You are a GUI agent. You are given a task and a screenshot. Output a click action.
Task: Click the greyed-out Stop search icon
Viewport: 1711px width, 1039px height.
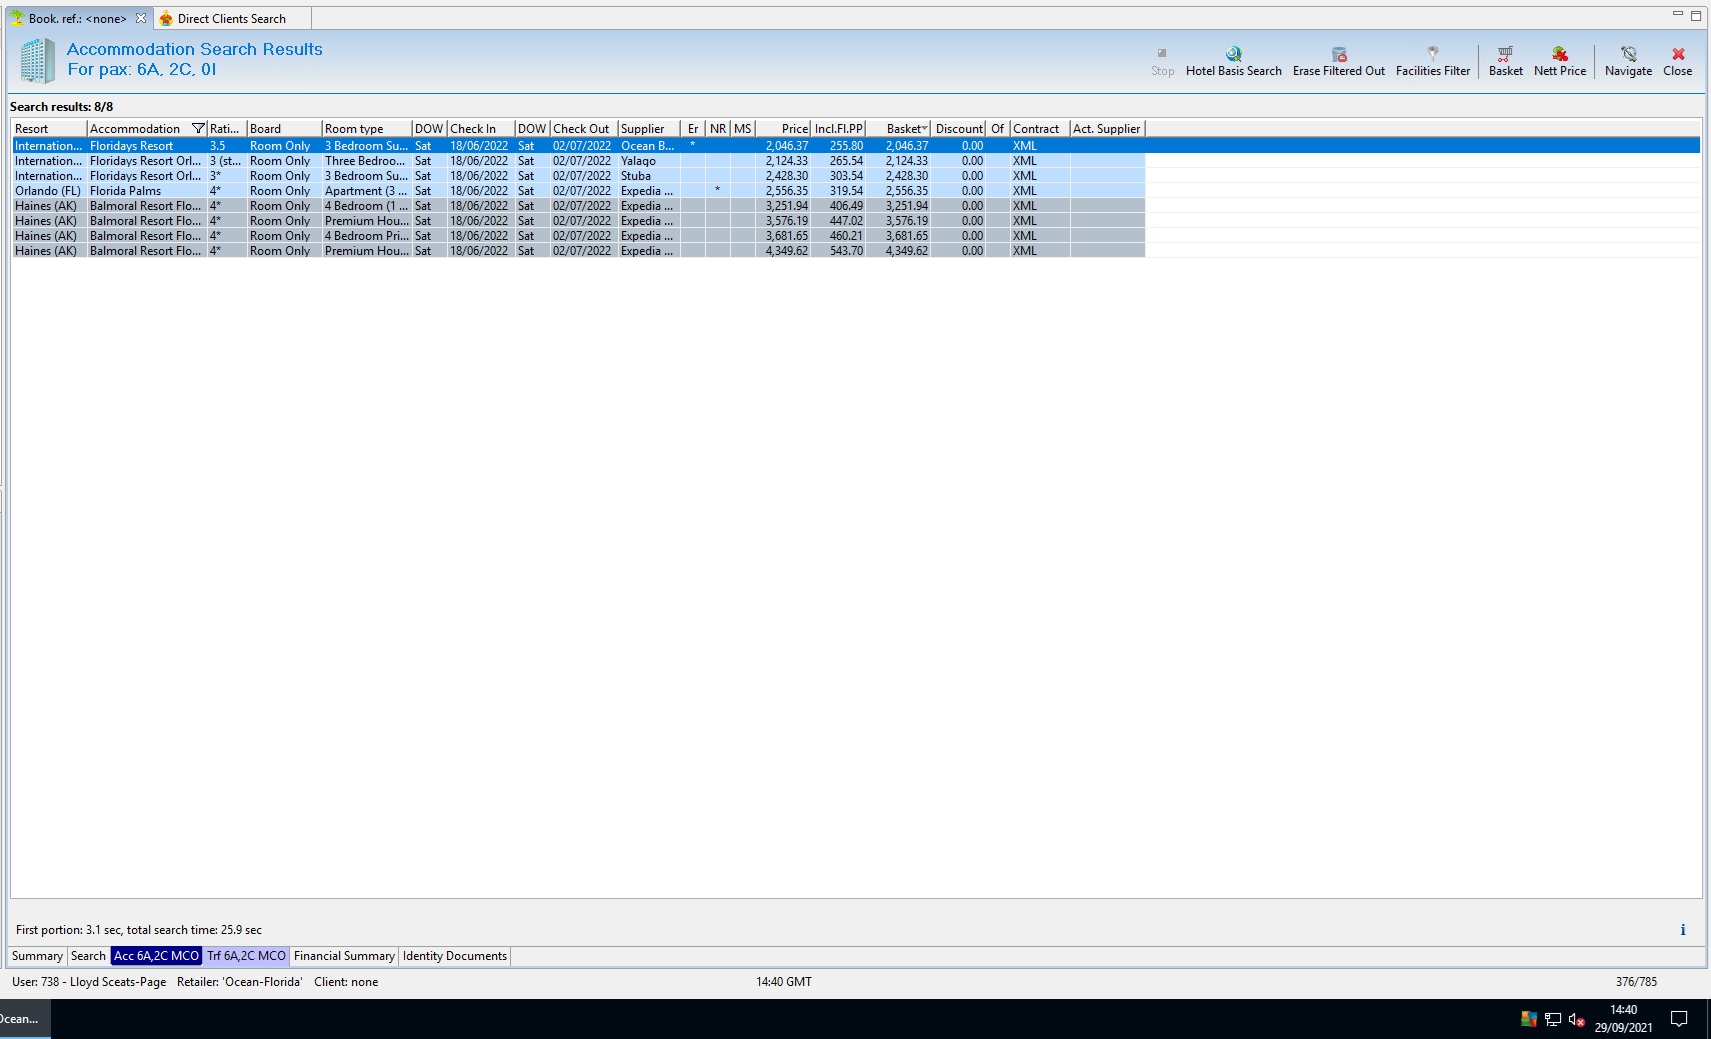[1162, 54]
